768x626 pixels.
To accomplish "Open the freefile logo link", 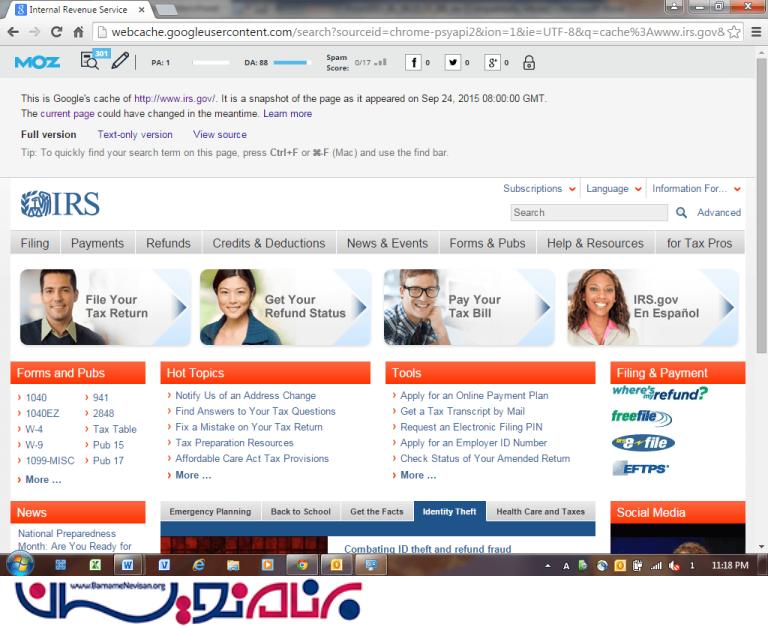I will pyautogui.click(x=642, y=417).
